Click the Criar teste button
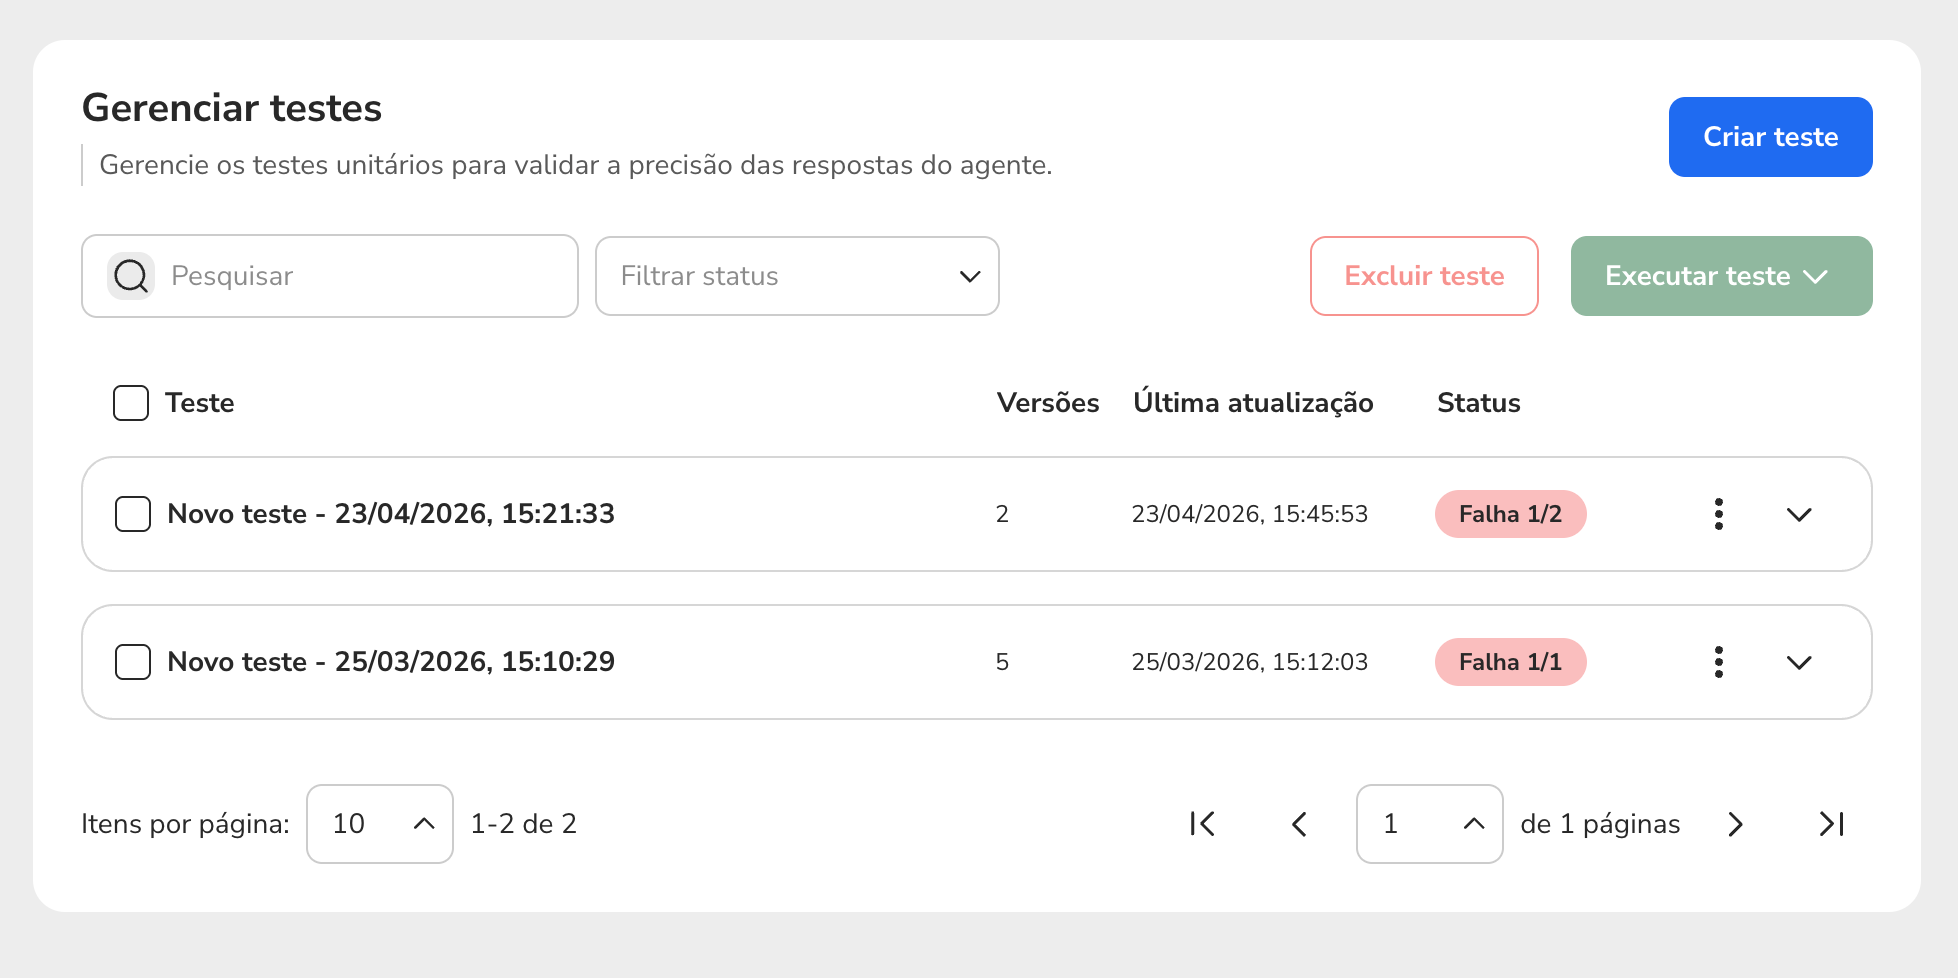1958x978 pixels. click(x=1770, y=137)
